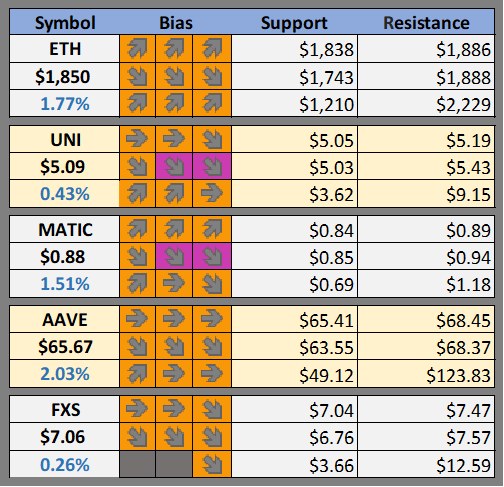Click the right arrow in the $0.69 support row
The image size is (504, 487).
pyautogui.click(x=174, y=283)
